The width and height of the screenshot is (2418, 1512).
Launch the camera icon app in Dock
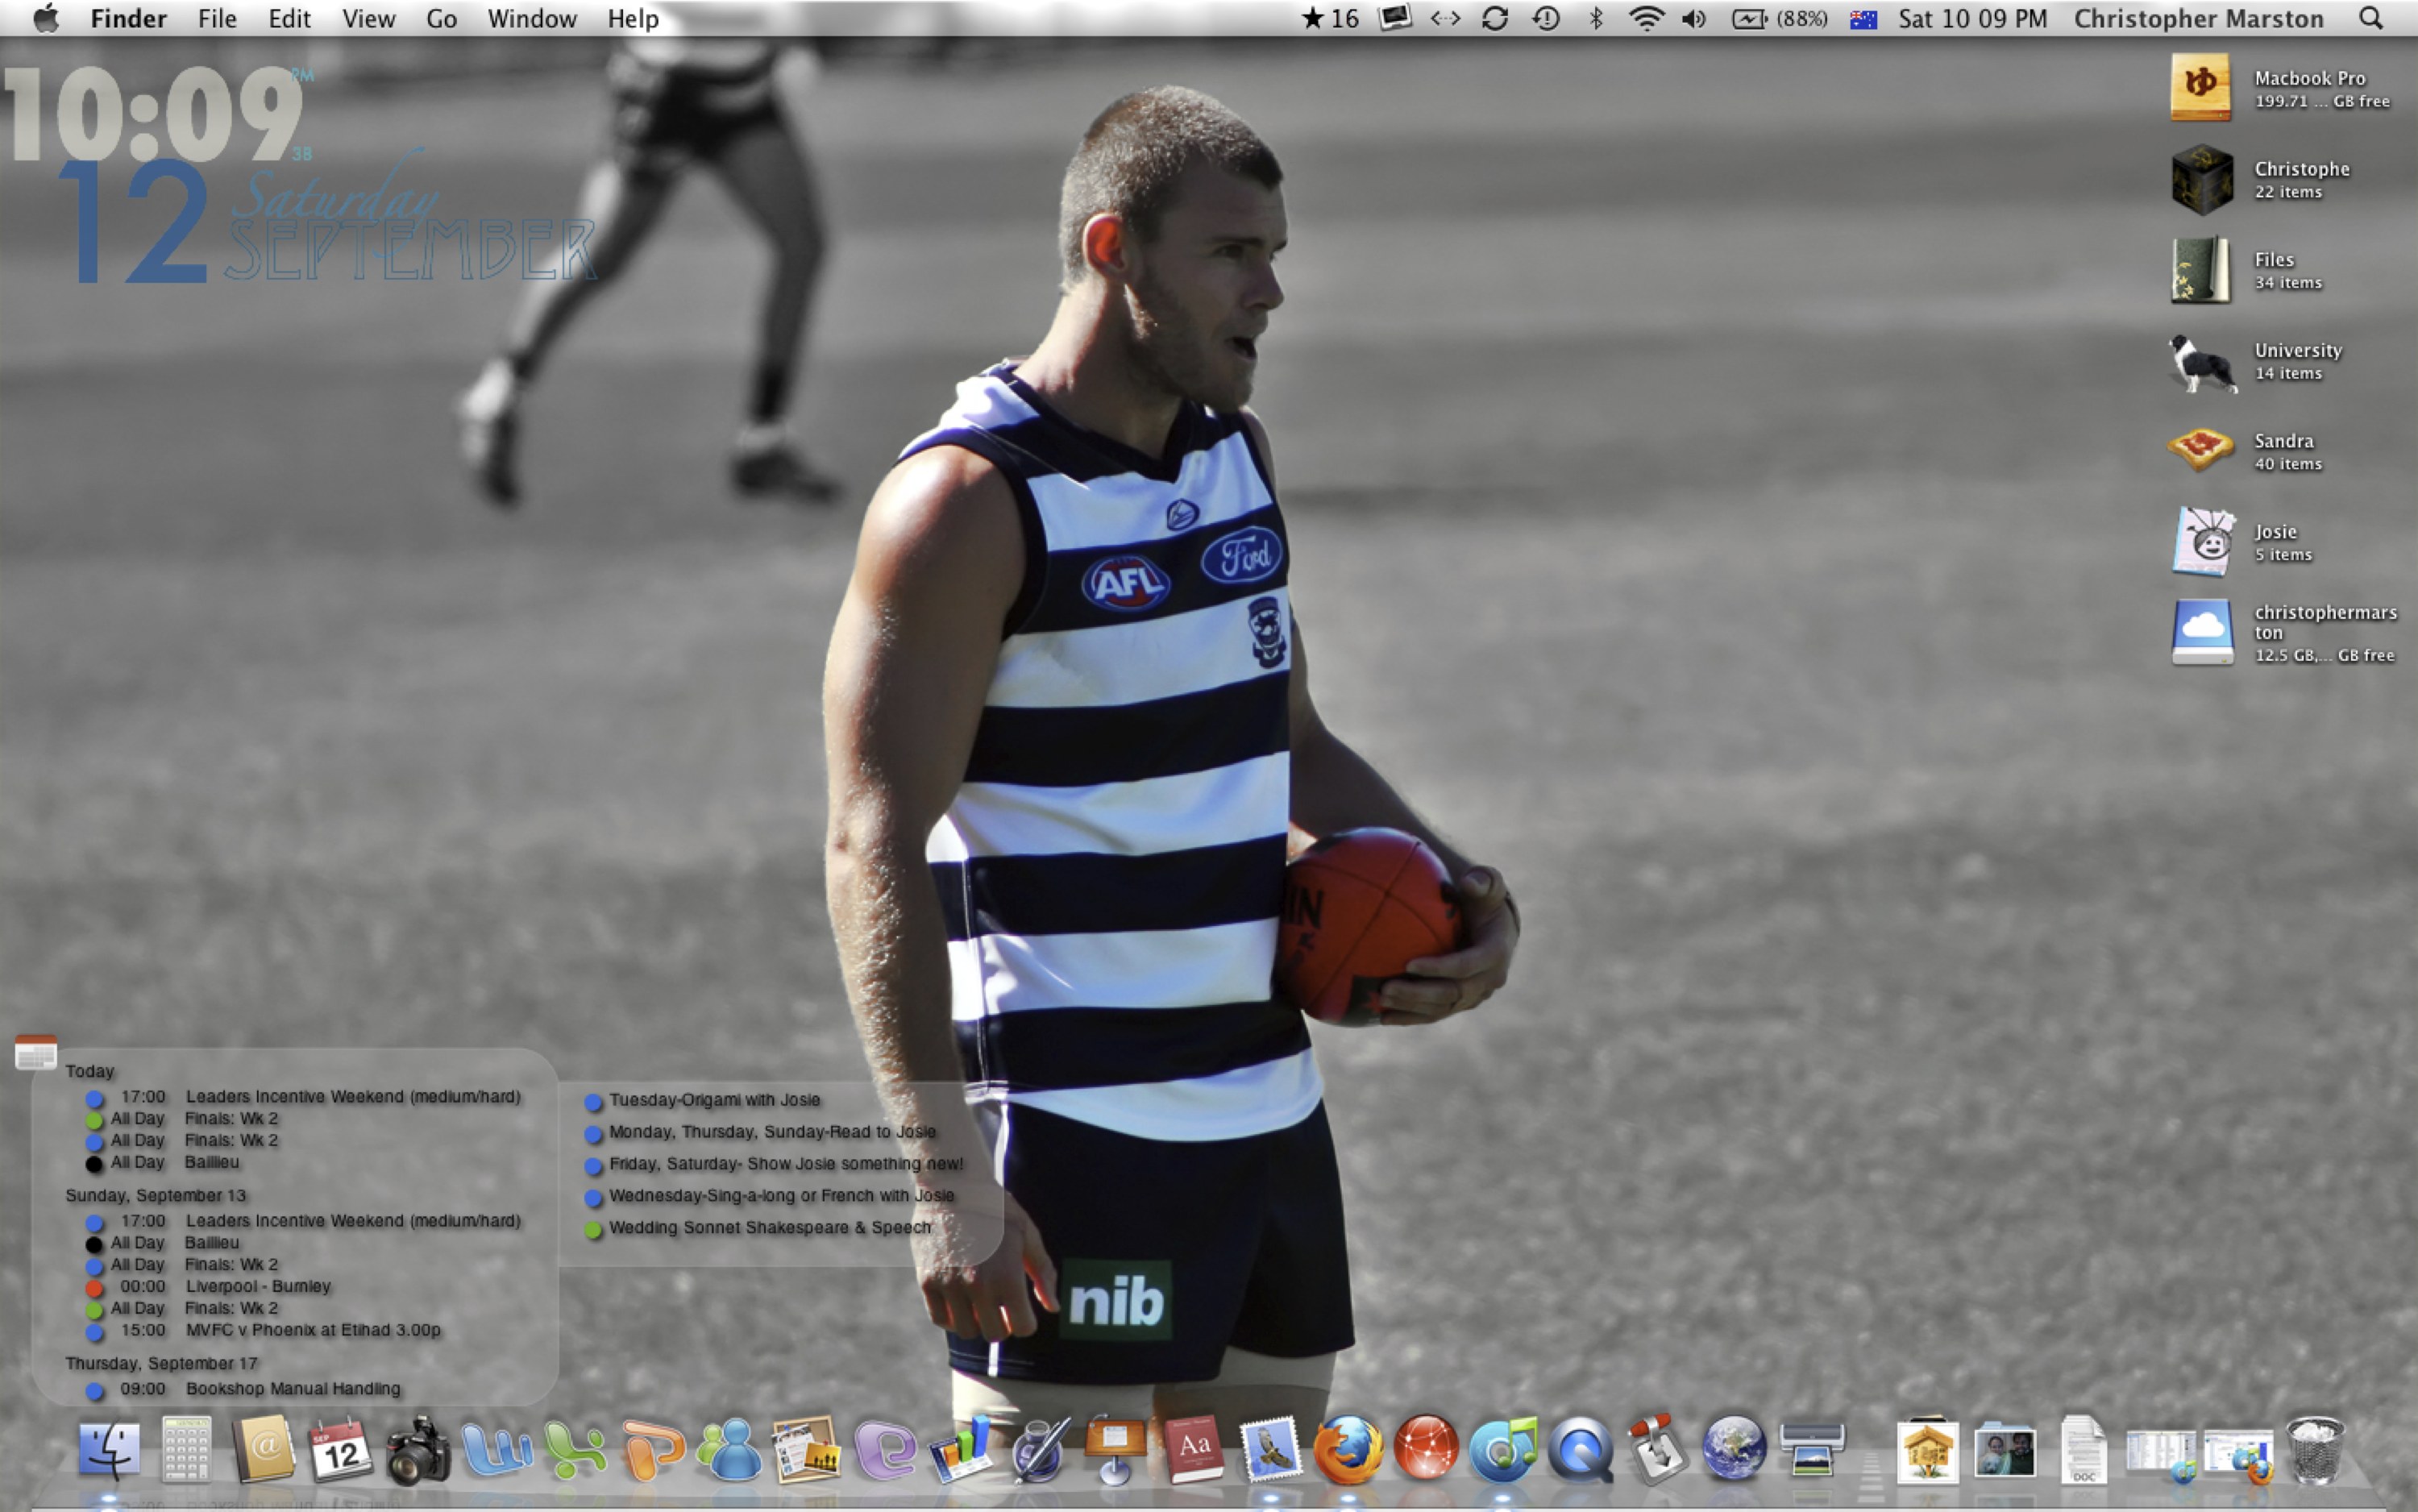pyautogui.click(x=418, y=1449)
